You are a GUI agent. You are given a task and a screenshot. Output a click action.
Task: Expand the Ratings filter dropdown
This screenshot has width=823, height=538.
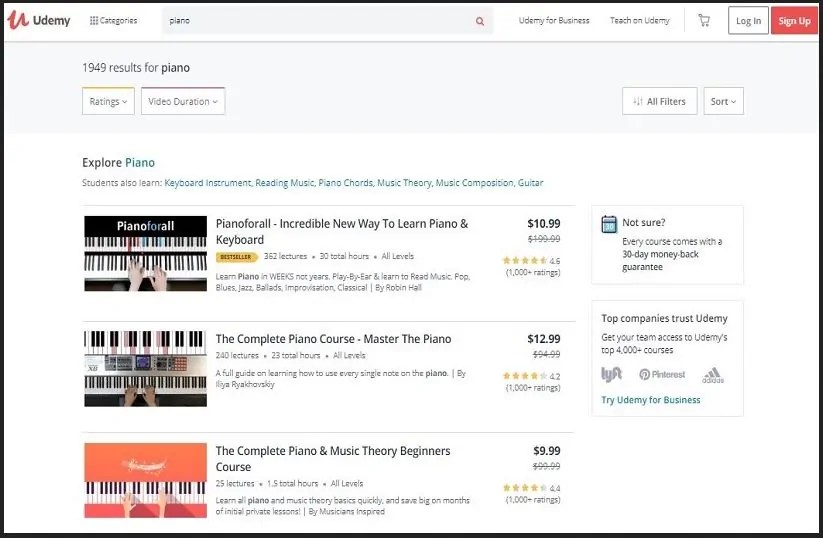[108, 101]
